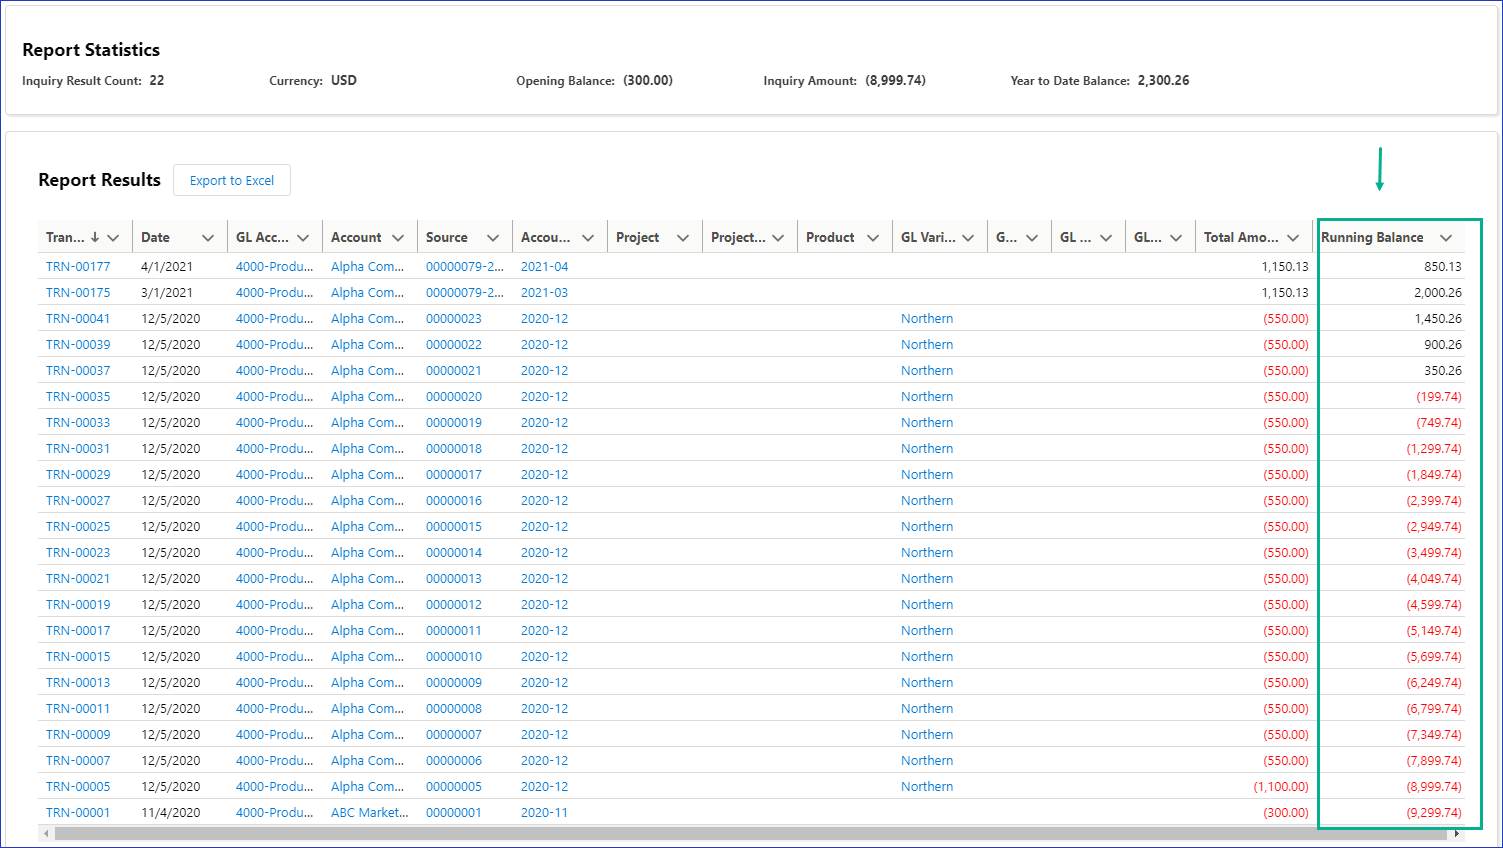
Task: Open the Account column header chevron
Action: (x=398, y=238)
